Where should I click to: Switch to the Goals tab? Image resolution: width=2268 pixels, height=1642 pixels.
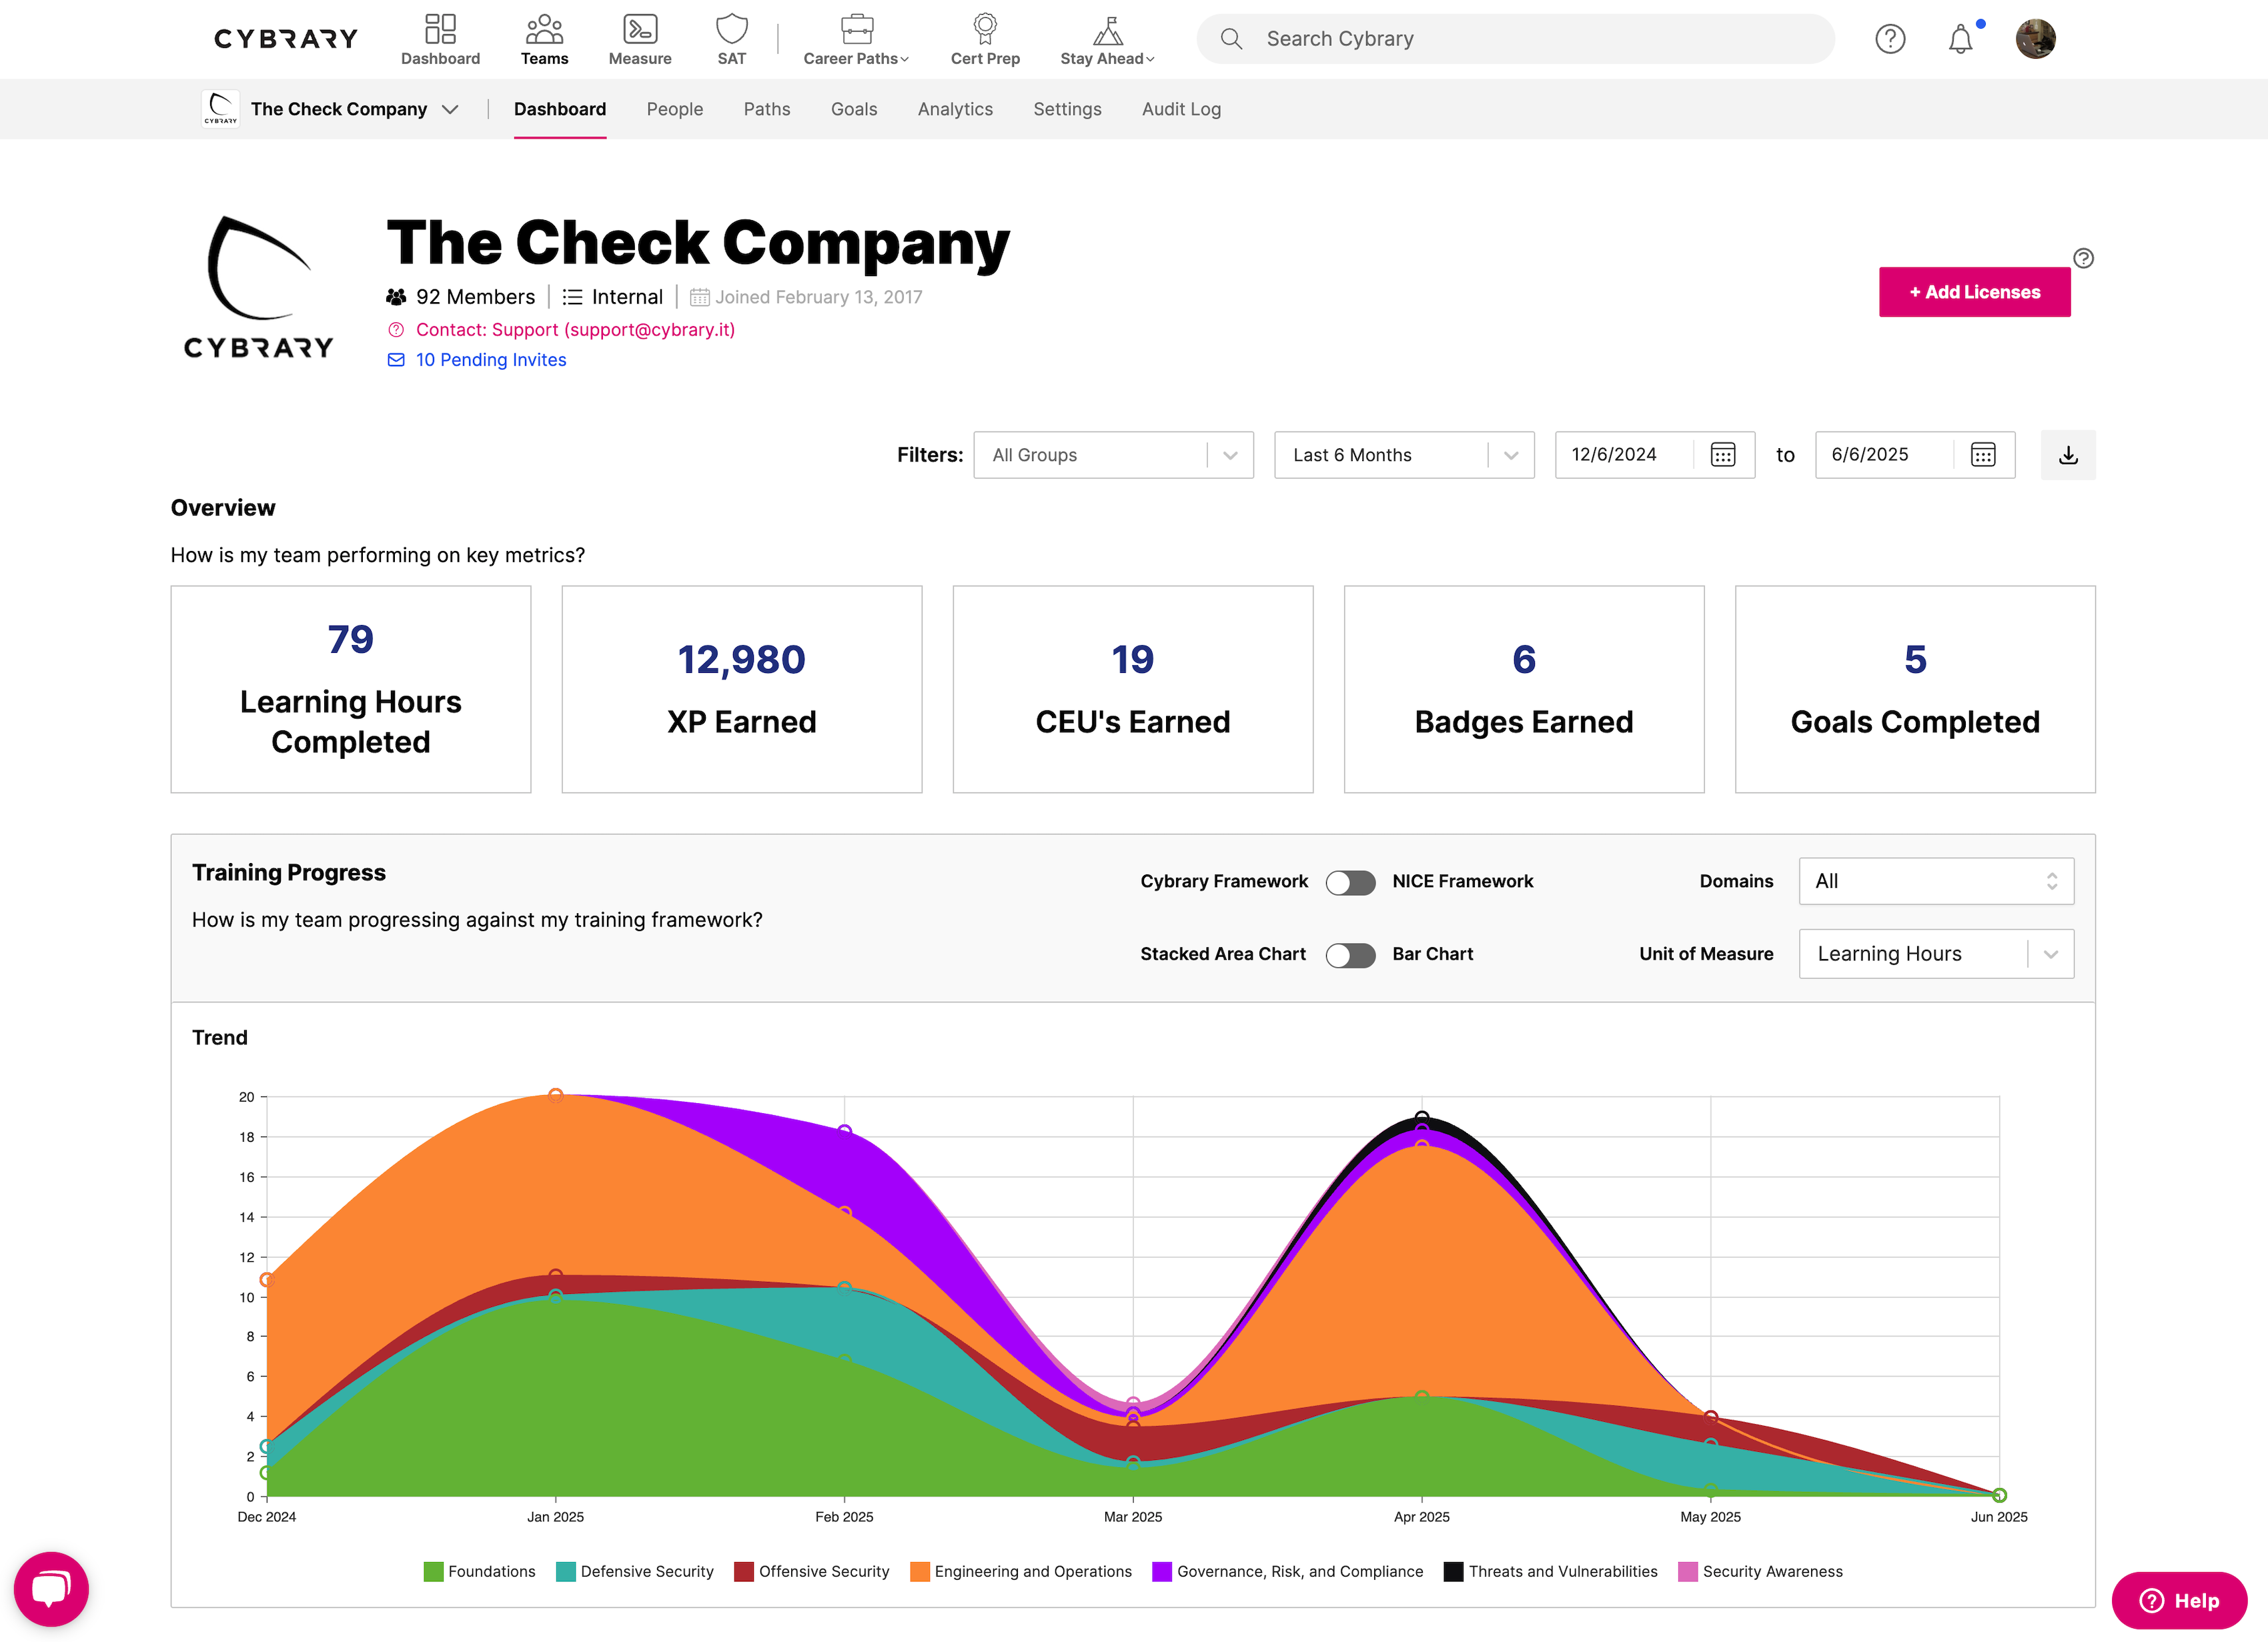854,109
